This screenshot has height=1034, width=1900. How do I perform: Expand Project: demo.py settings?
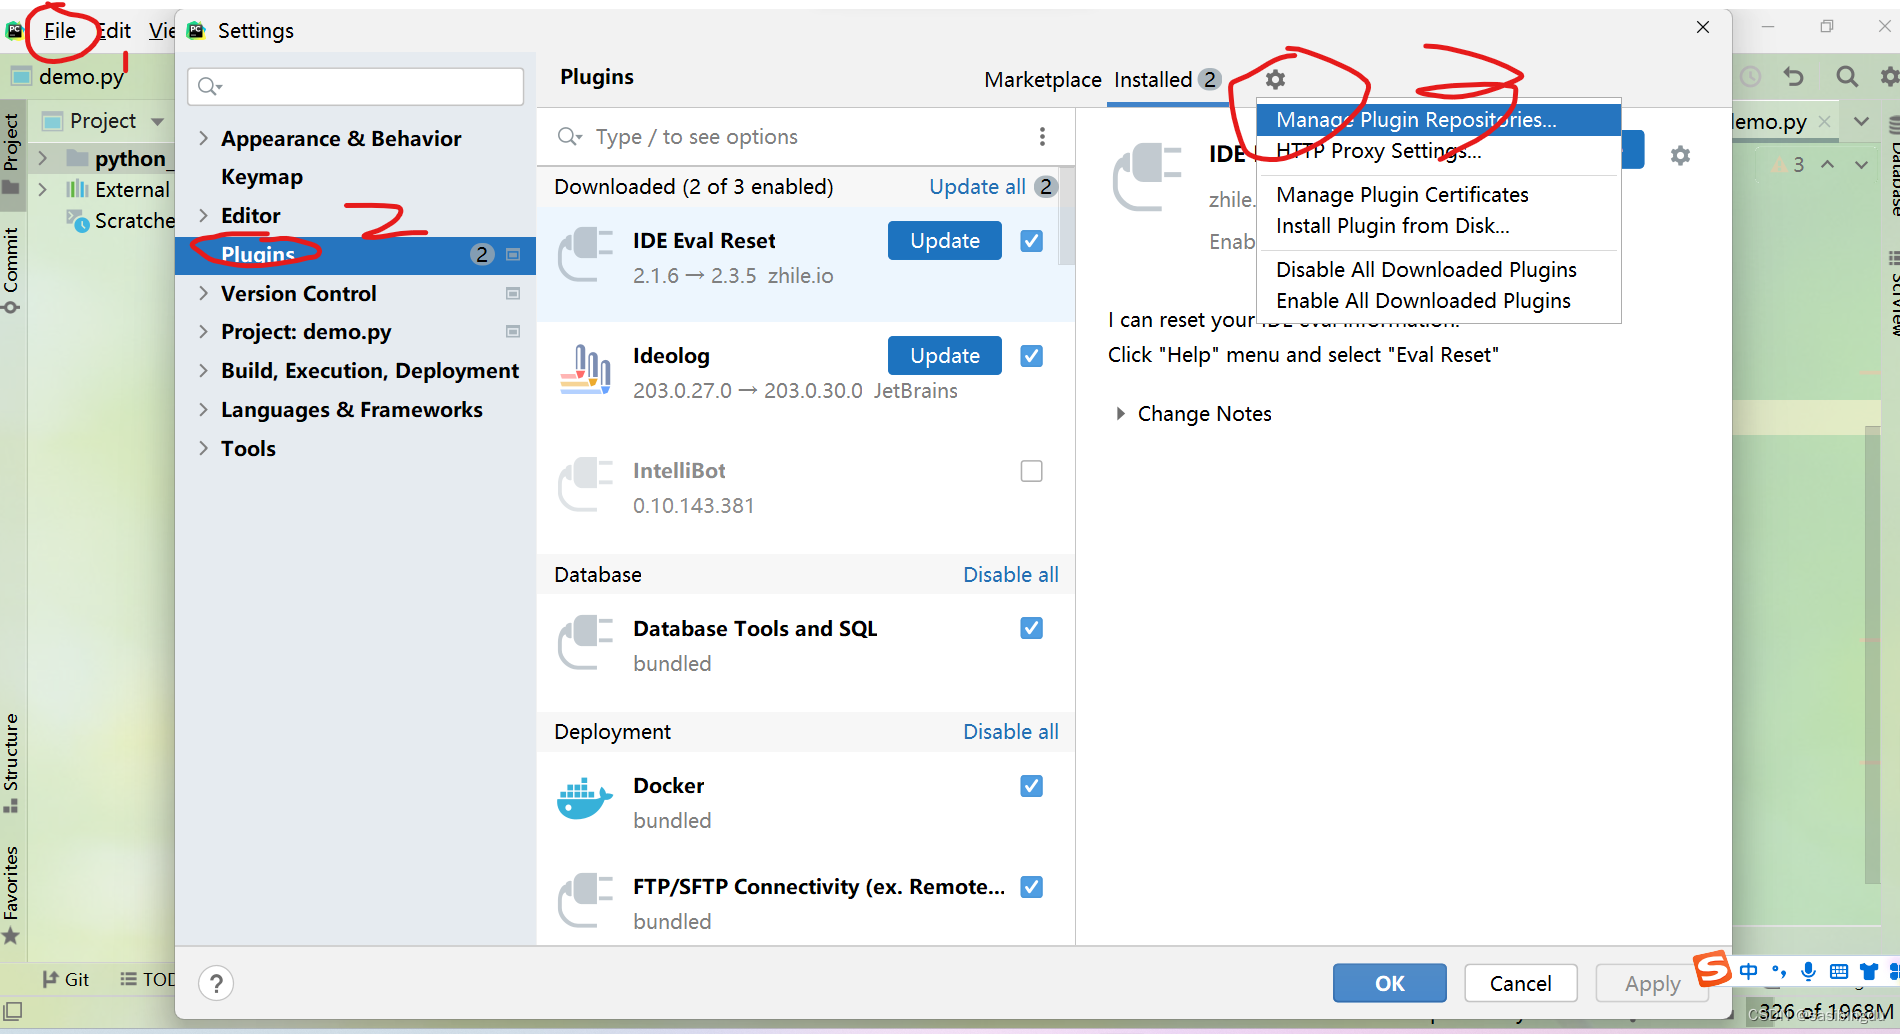[x=204, y=331]
